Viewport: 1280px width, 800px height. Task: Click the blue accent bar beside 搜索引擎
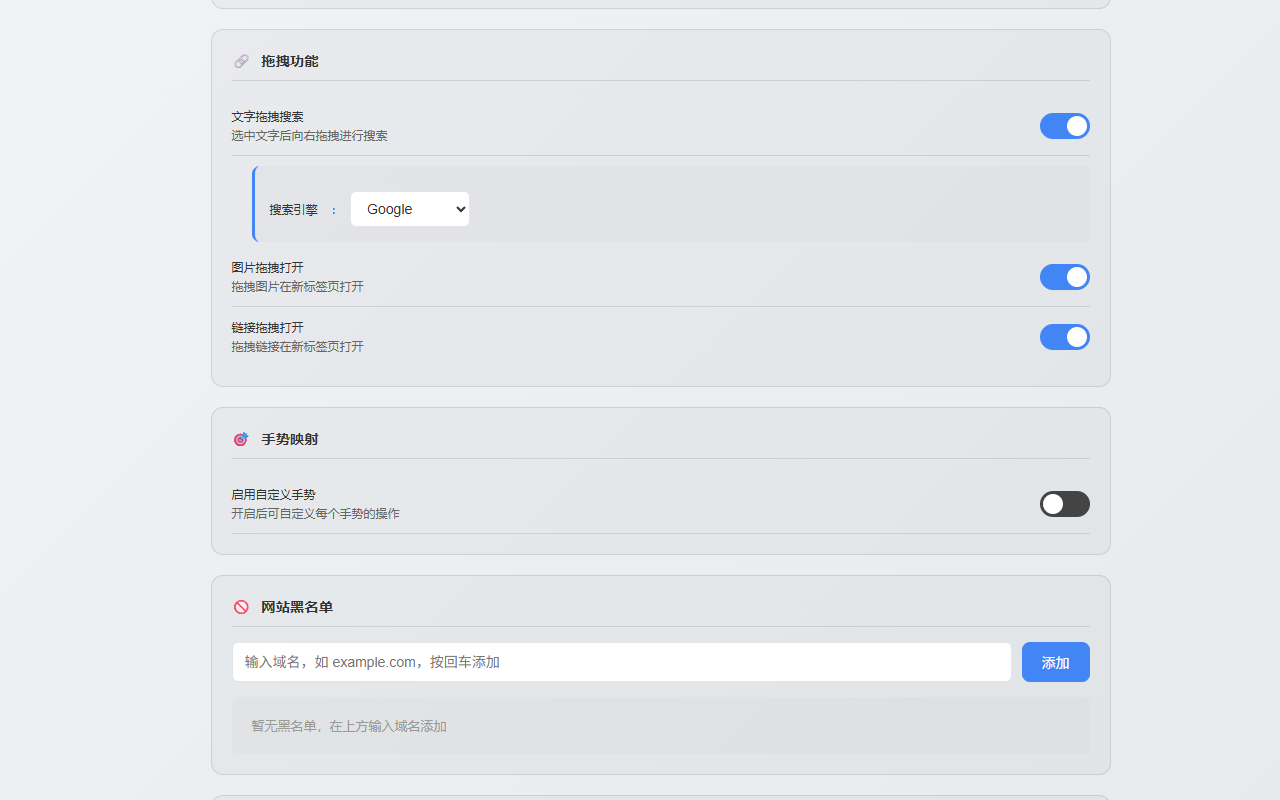[256, 204]
